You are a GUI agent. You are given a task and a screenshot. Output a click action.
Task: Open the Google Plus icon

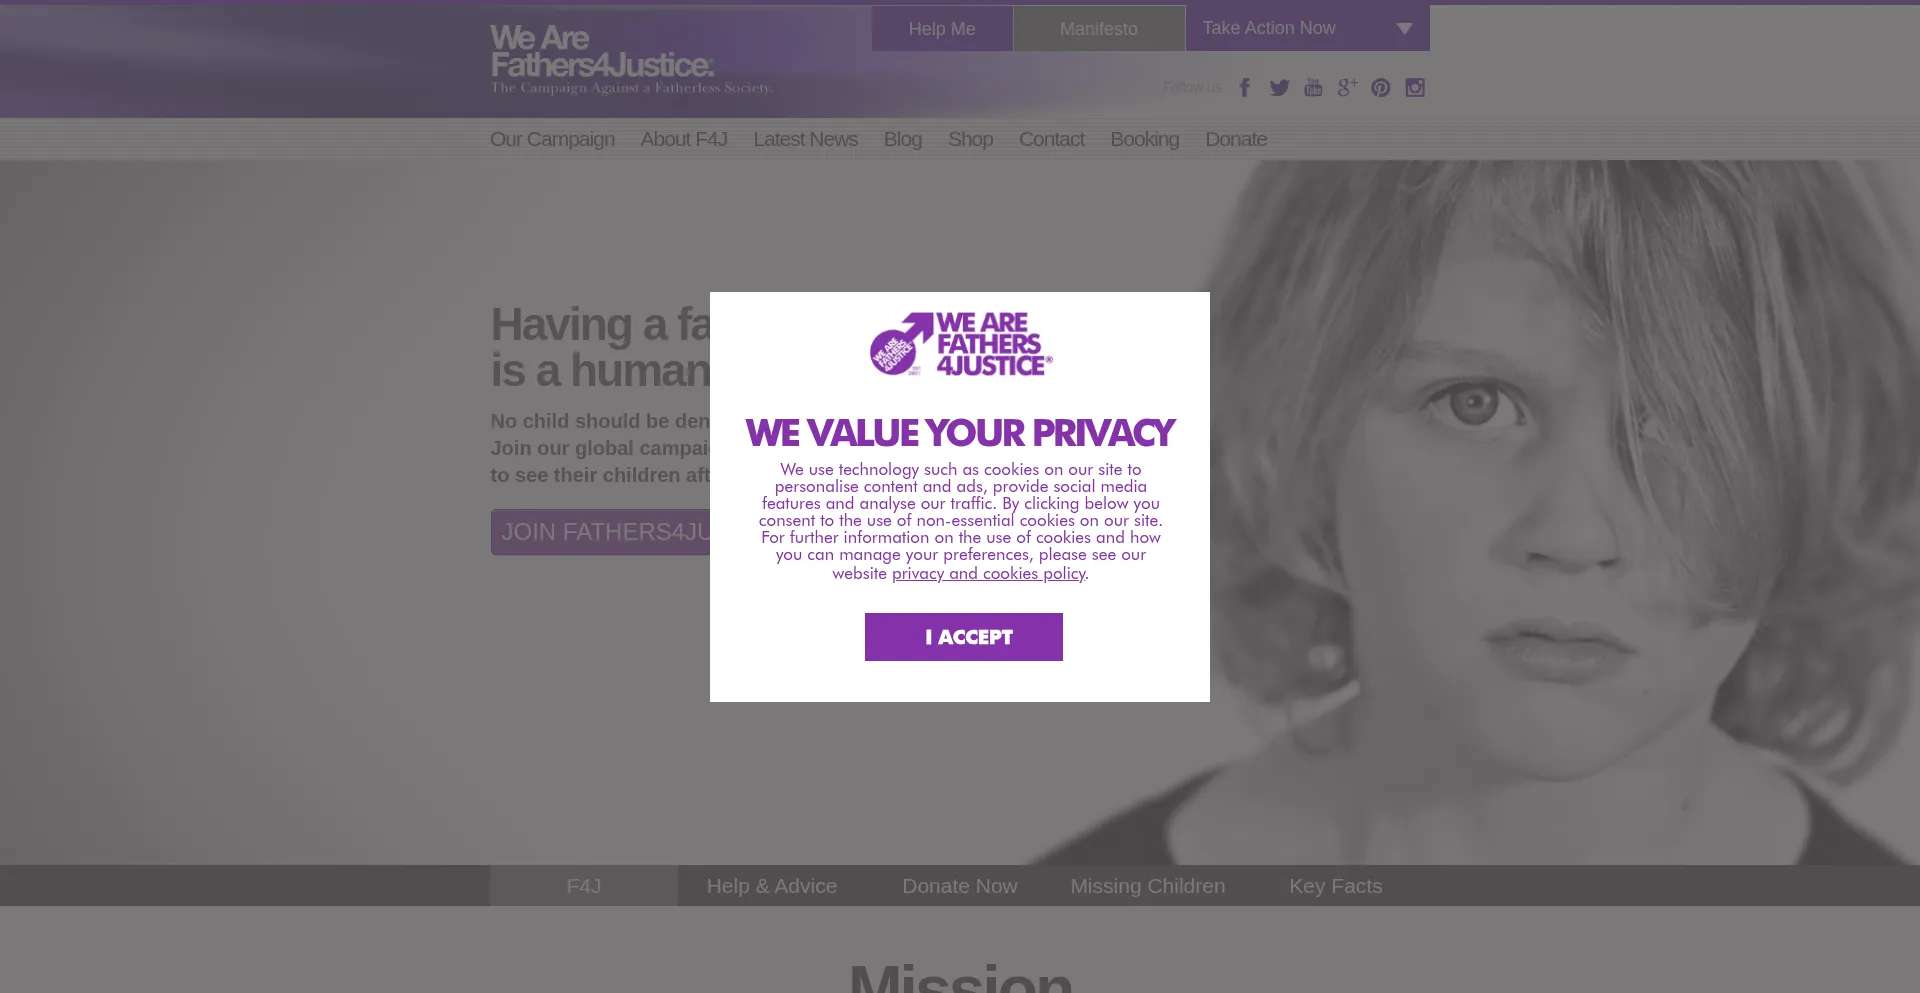pyautogui.click(x=1347, y=88)
